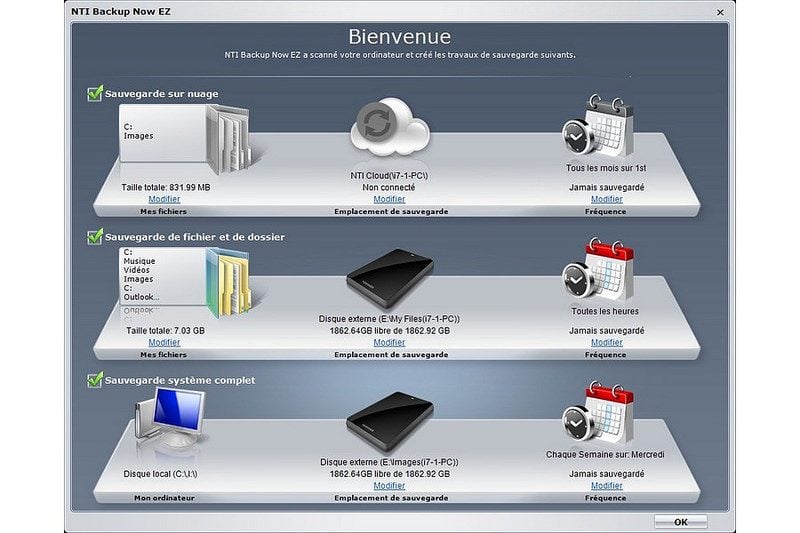Click the text Chaque Semaine sur: Mercredi
This screenshot has height=533, width=800.
tap(605, 454)
